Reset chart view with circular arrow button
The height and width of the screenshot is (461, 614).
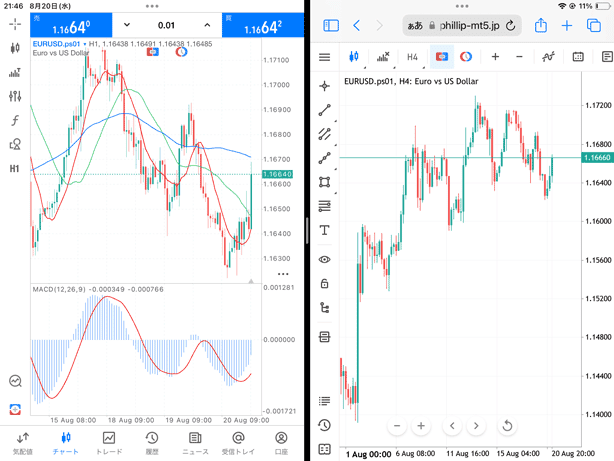(507, 426)
